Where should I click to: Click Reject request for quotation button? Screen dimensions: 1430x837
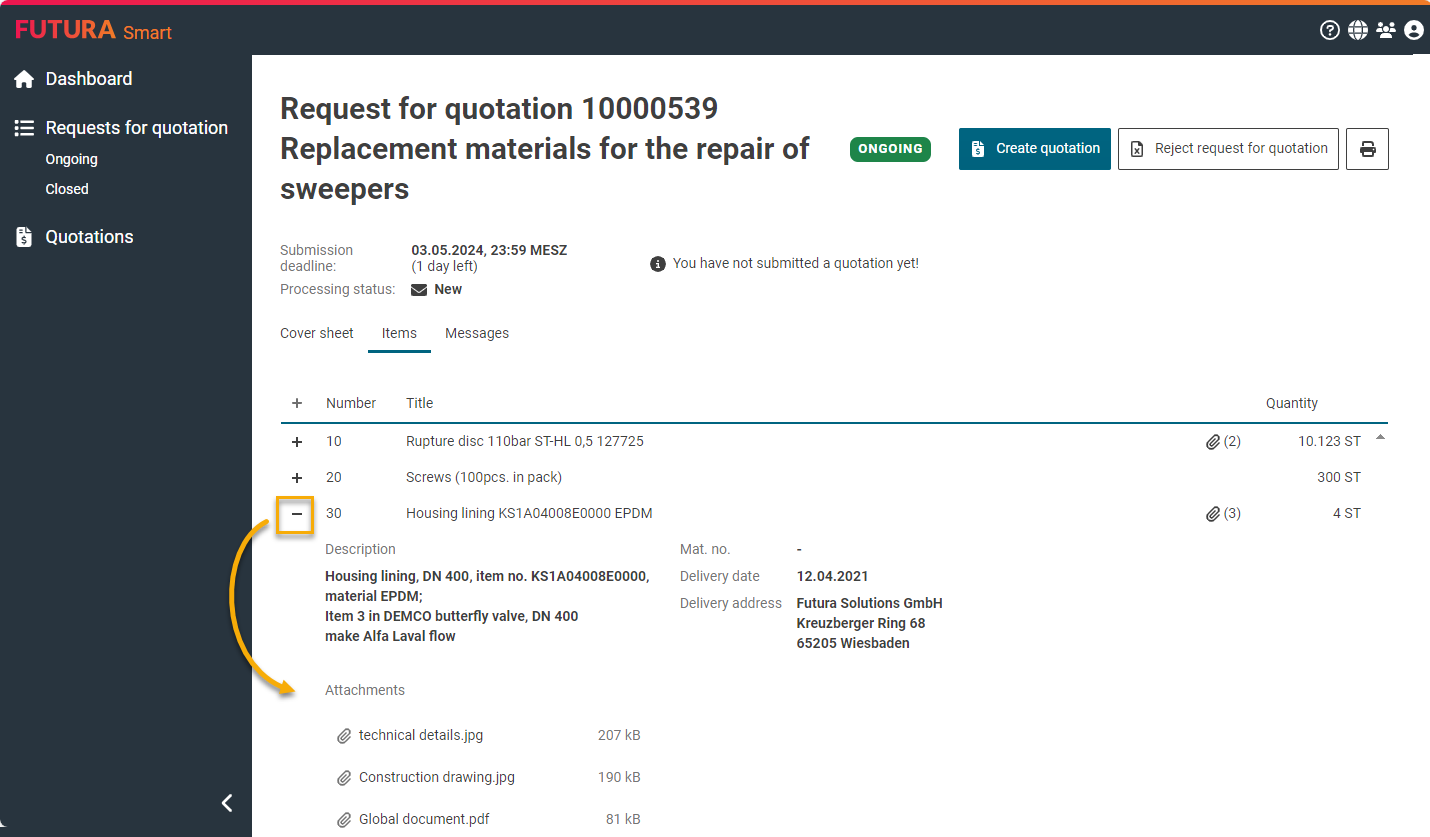click(x=1227, y=149)
